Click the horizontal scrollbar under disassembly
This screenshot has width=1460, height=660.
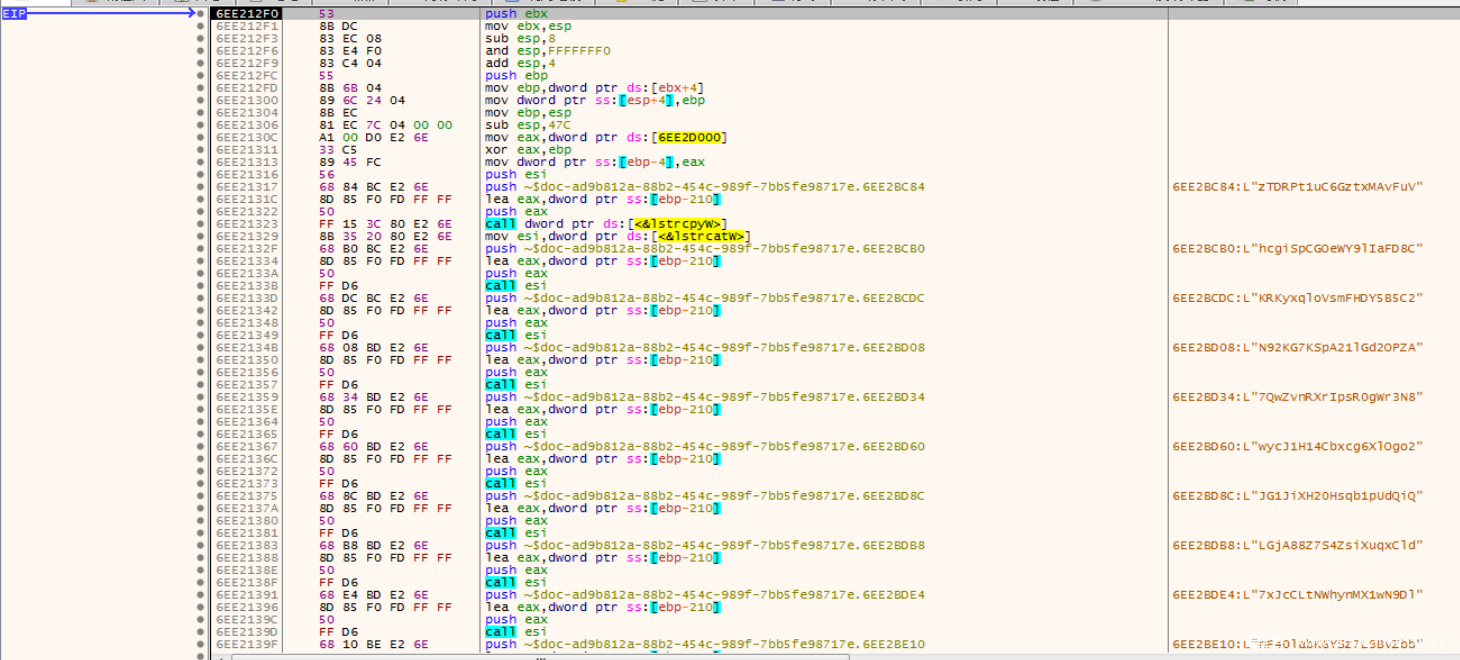point(540,656)
